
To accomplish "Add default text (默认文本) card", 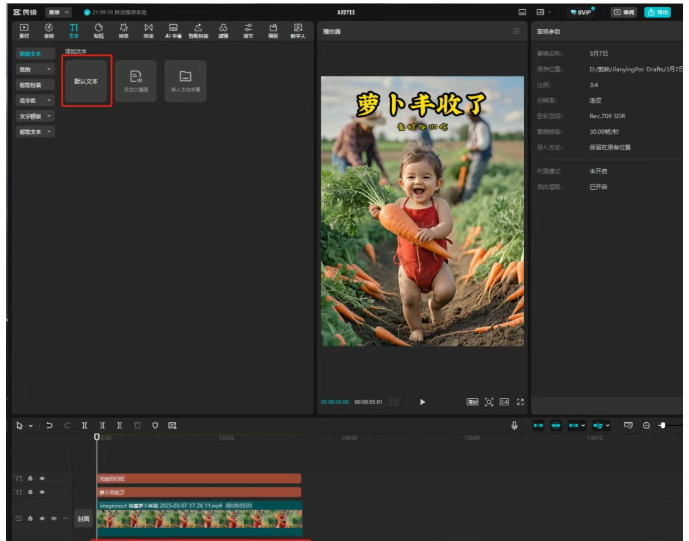I will [x=87, y=81].
